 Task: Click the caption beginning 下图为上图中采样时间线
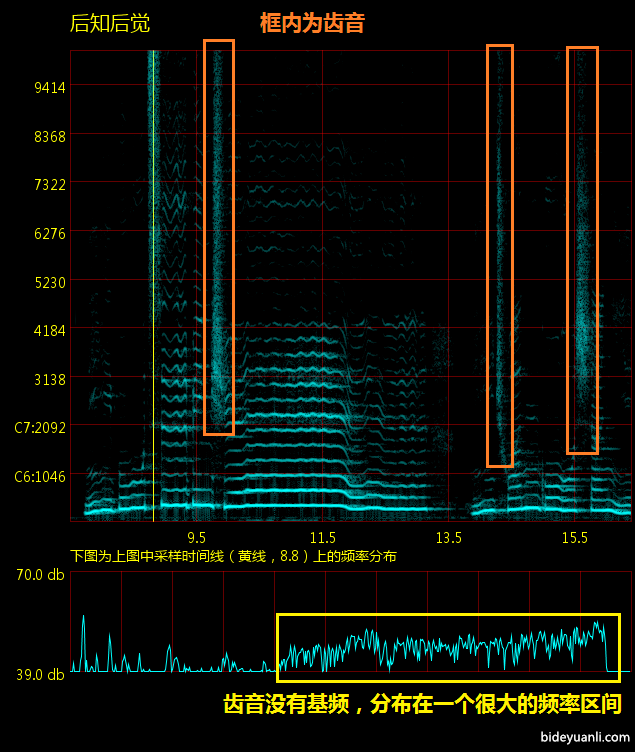tap(233, 556)
